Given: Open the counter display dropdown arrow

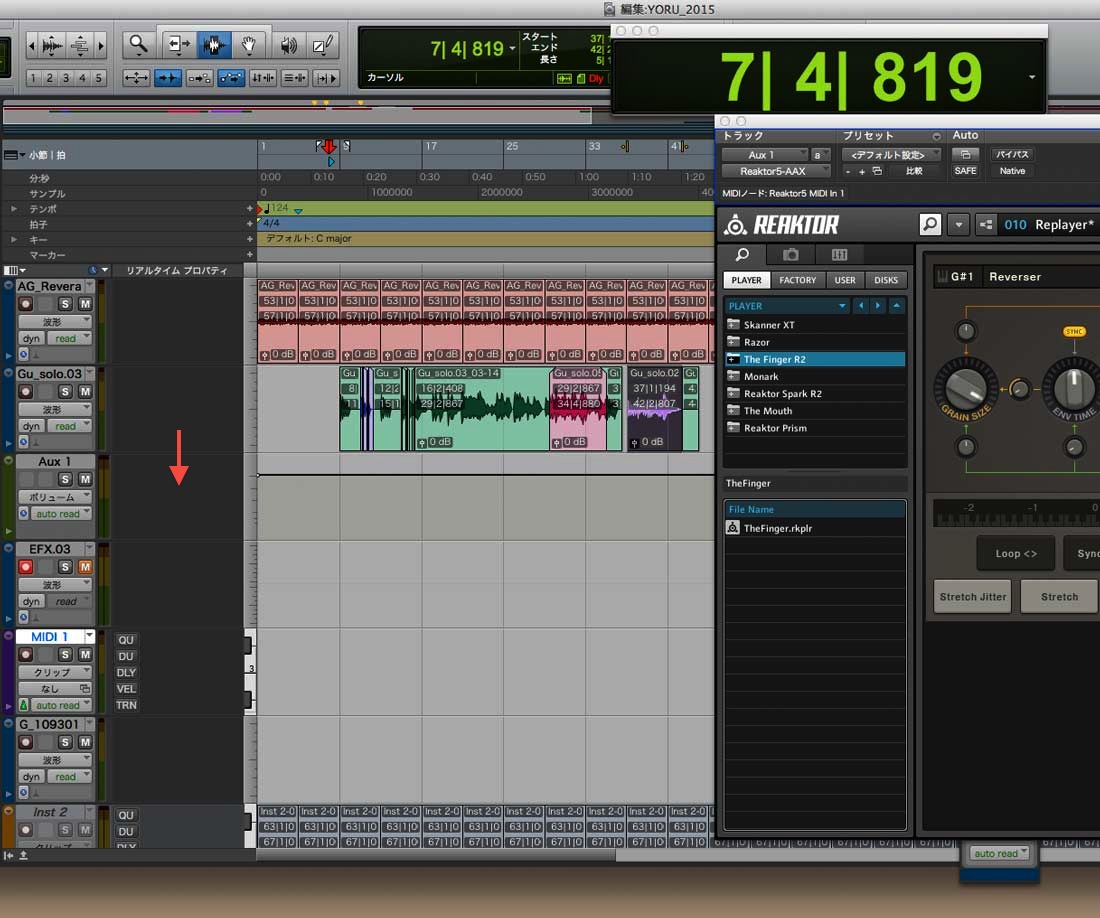Looking at the screenshot, I should point(512,48).
